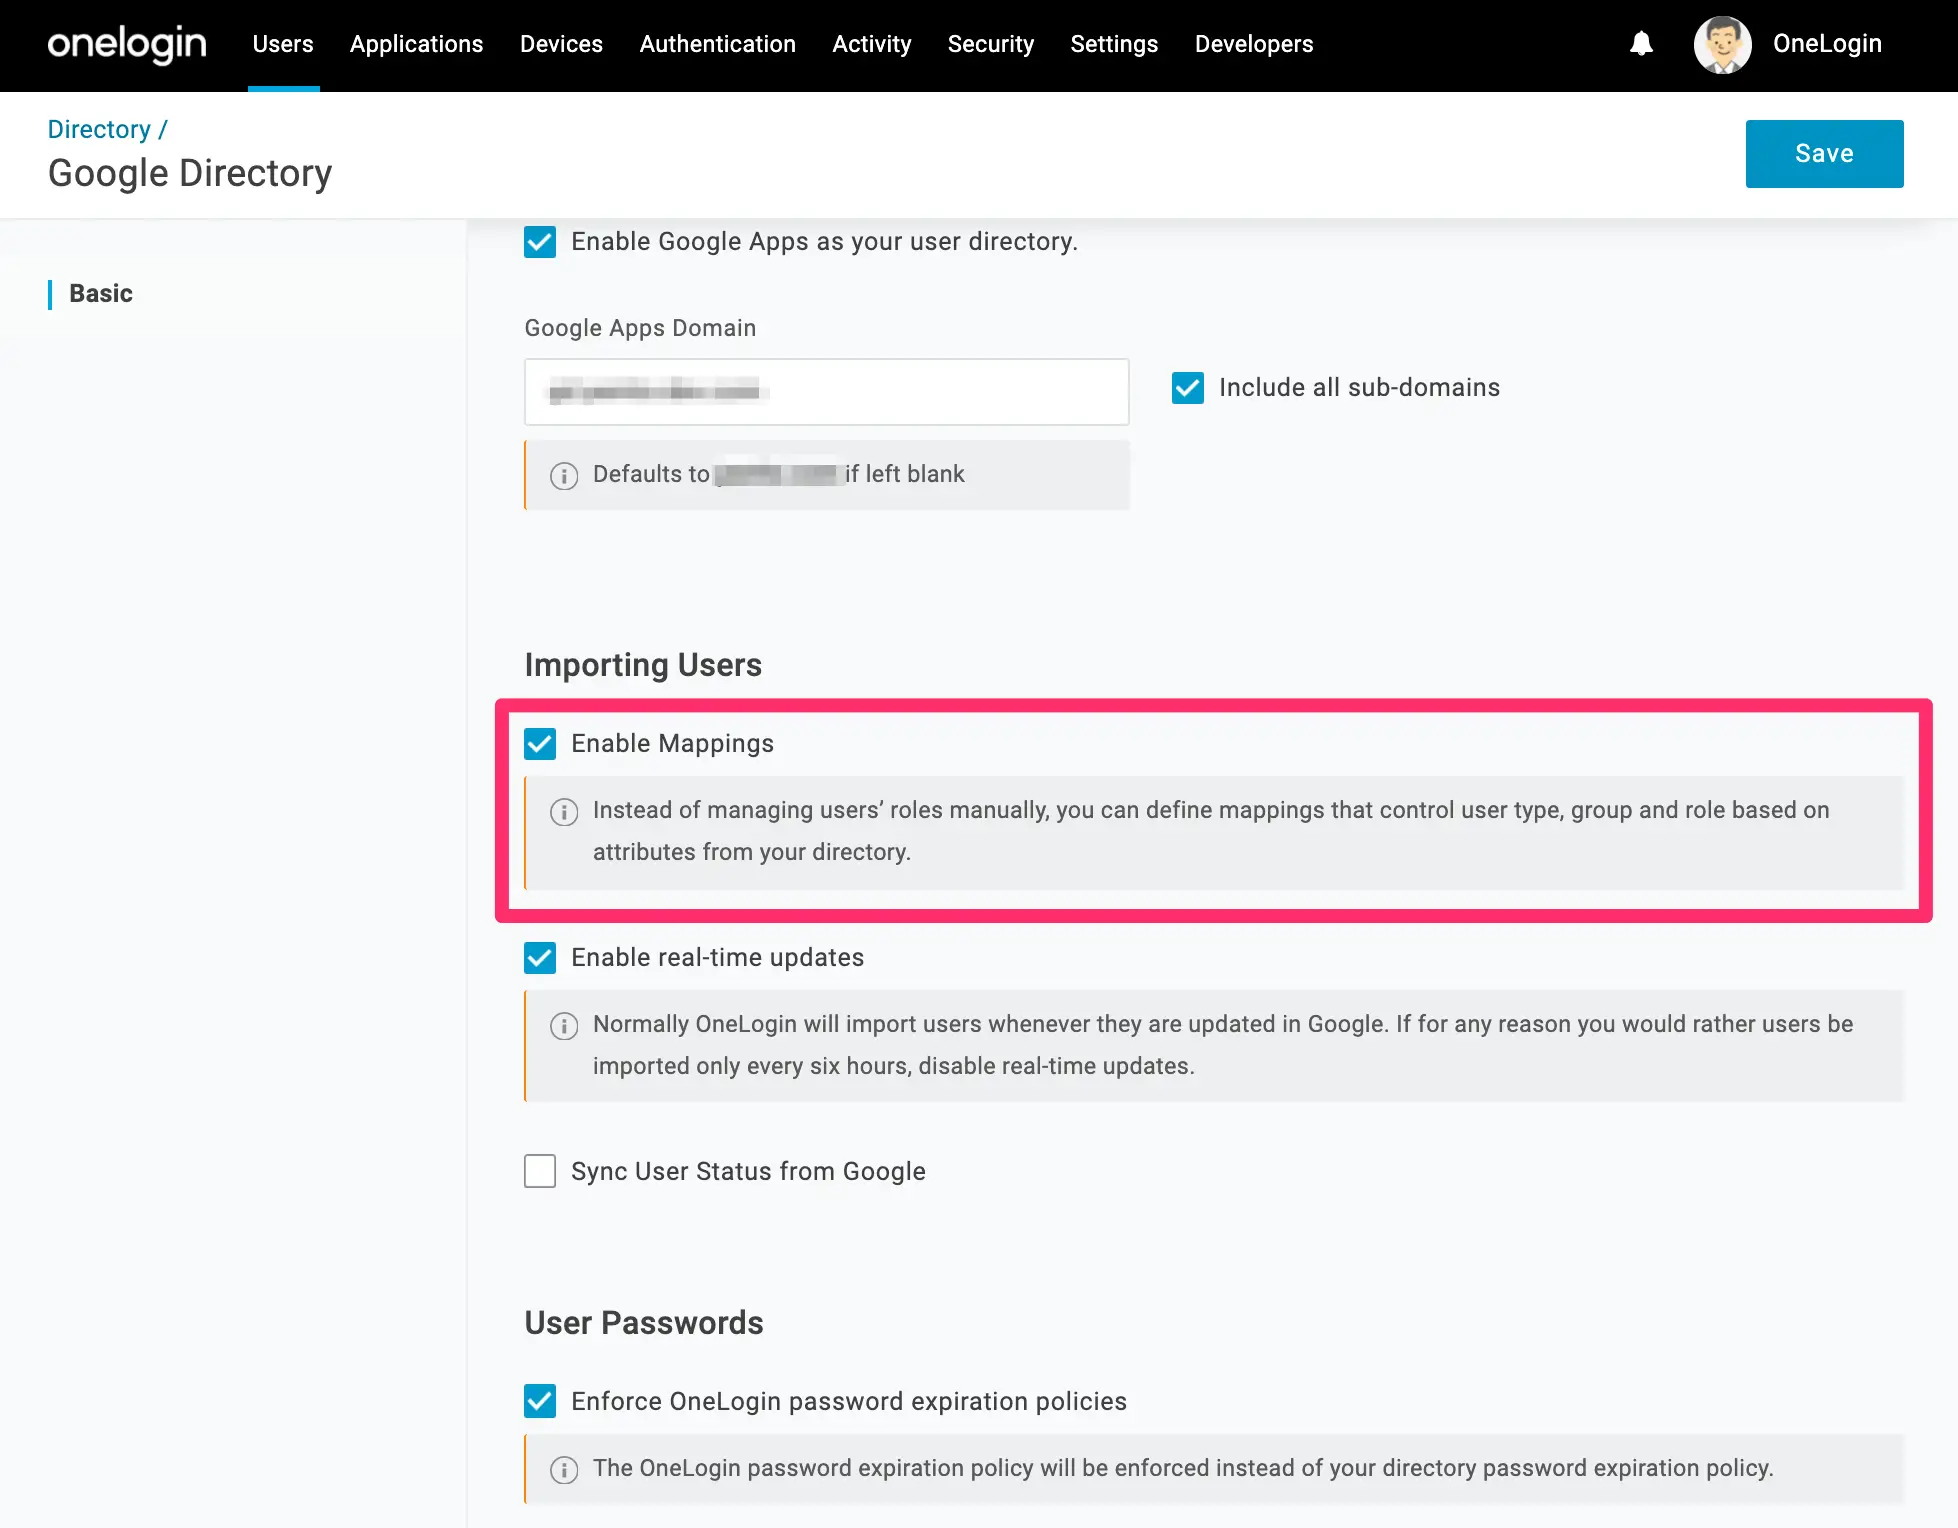The height and width of the screenshot is (1528, 1958).
Task: Open the OneLogin account dropdown
Action: pos(1827,44)
